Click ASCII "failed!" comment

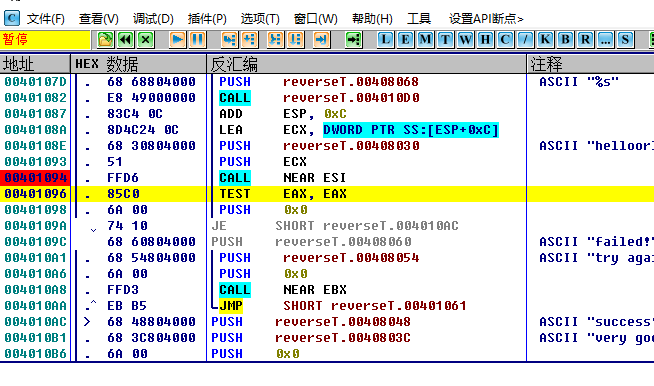tap(596, 242)
